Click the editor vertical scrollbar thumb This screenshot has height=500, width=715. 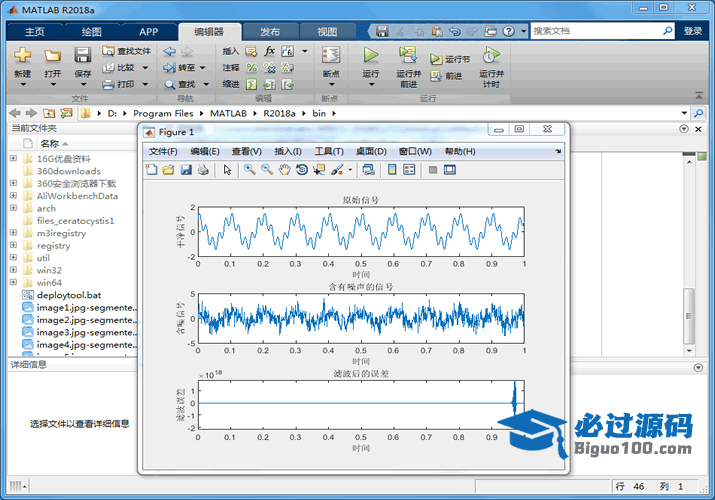coord(689,316)
